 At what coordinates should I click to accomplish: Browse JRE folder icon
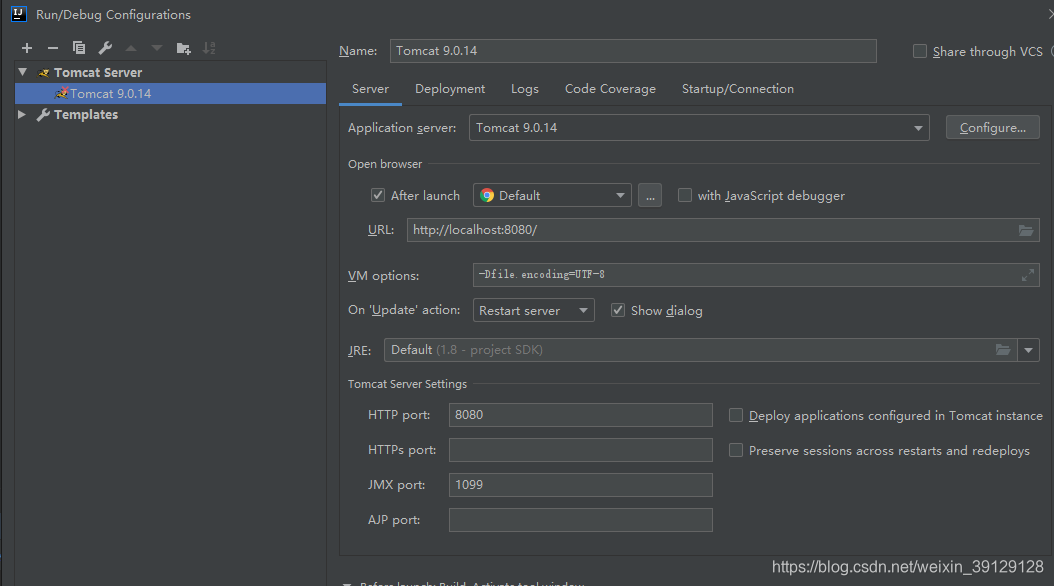click(1003, 350)
